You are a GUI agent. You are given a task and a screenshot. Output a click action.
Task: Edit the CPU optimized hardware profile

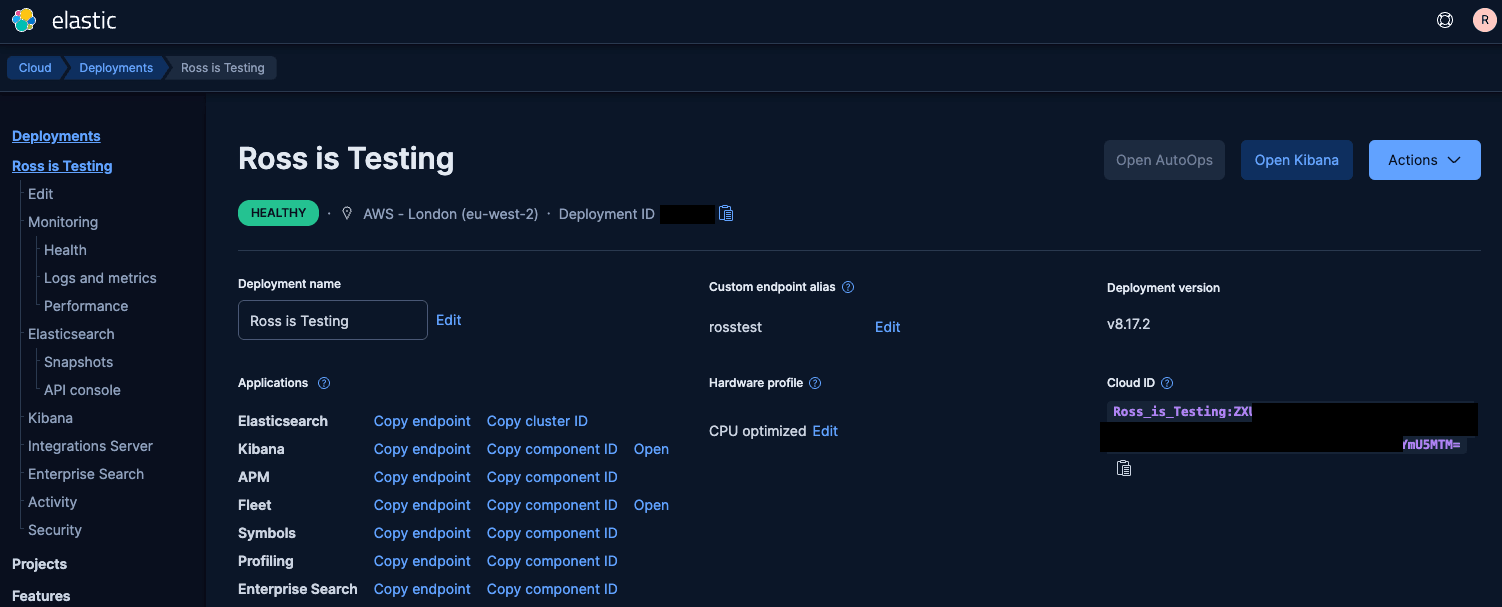pos(825,430)
